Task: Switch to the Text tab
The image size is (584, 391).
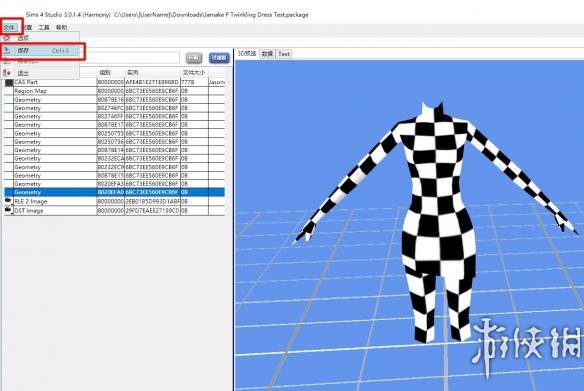Action: 284,54
